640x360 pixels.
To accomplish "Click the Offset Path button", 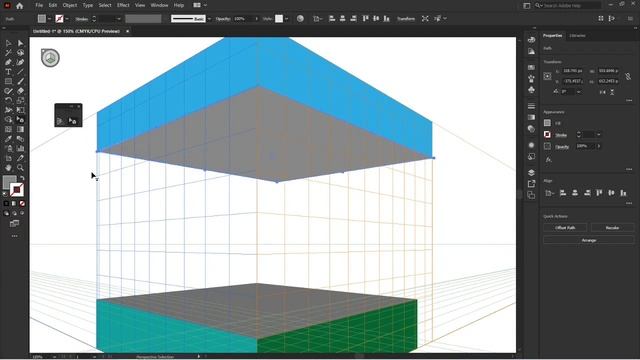I will point(565,228).
